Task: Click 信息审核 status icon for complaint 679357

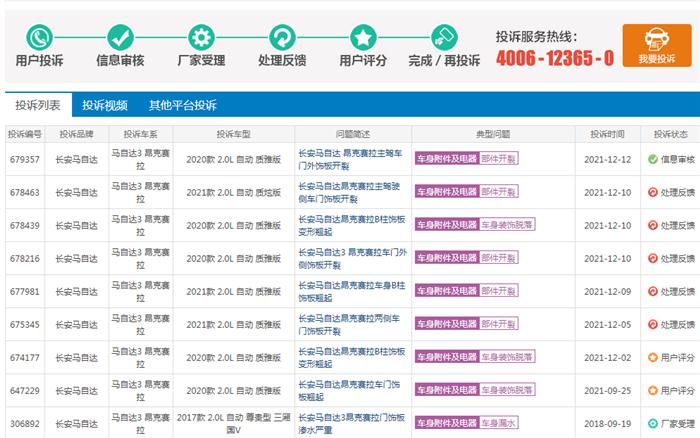Action: coord(653,159)
